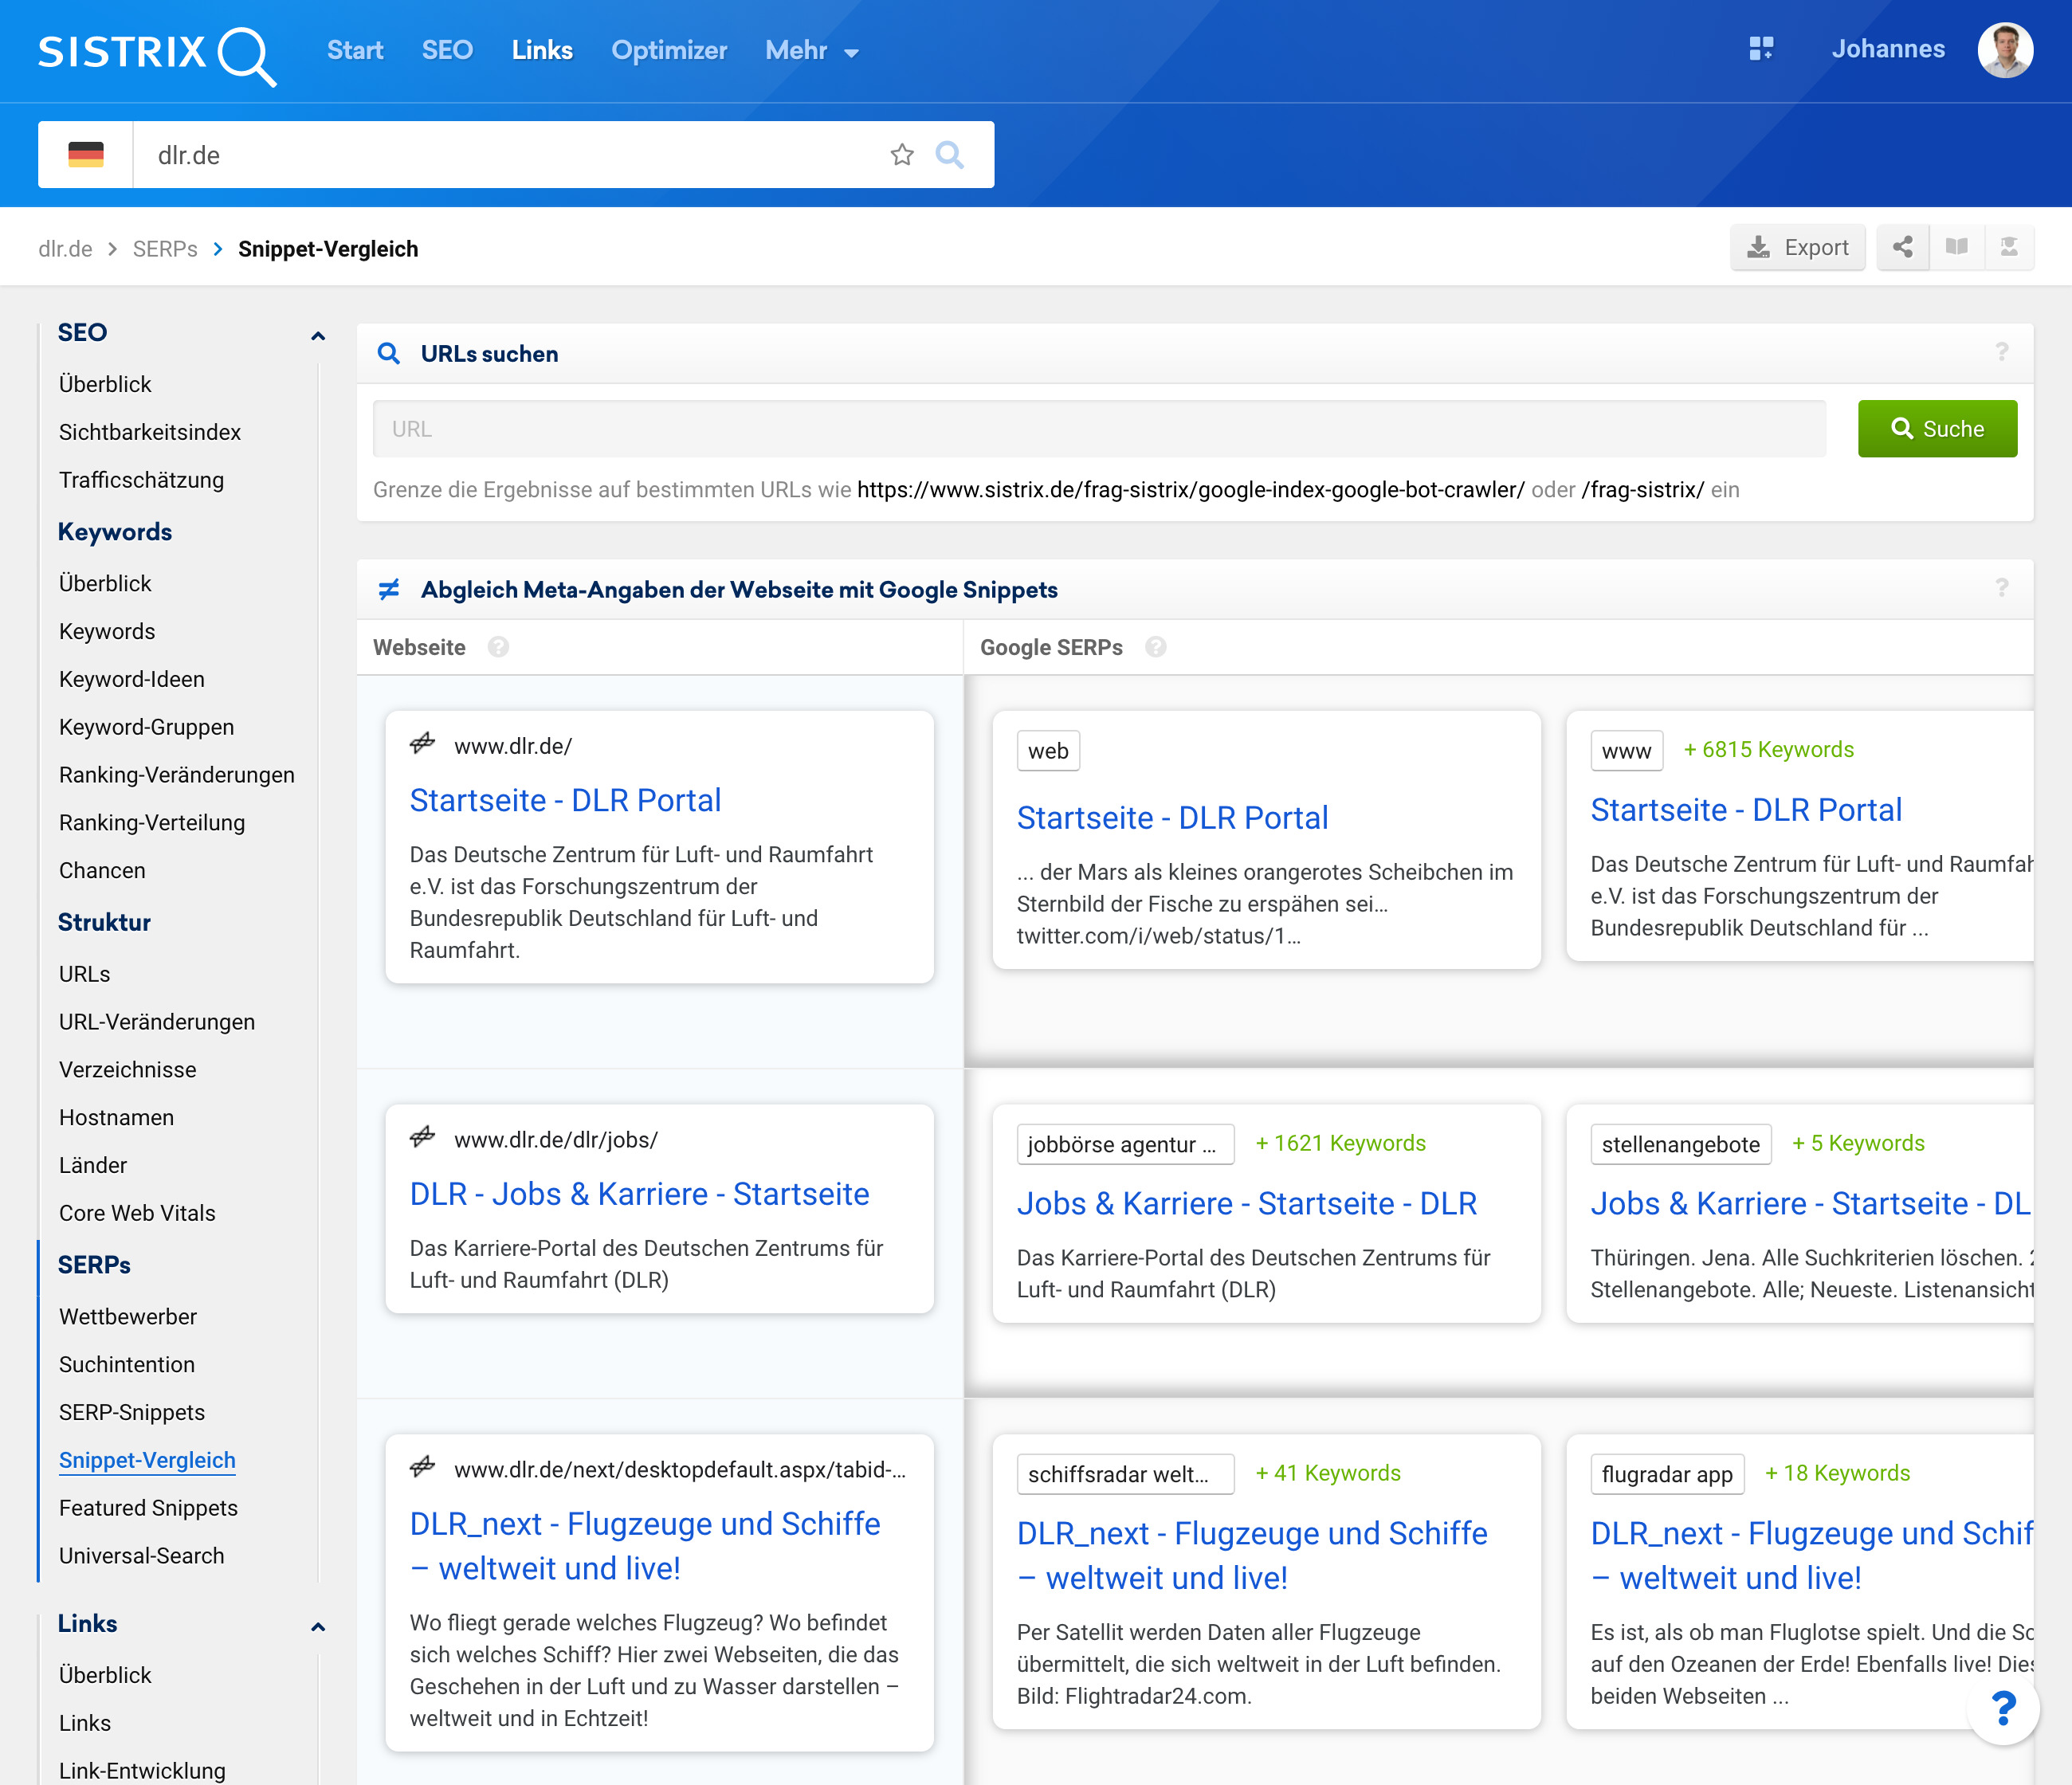Screen dimensions: 2072x1785
Task: Open the dashboard grid icon near Johannes
Action: pos(1761,49)
